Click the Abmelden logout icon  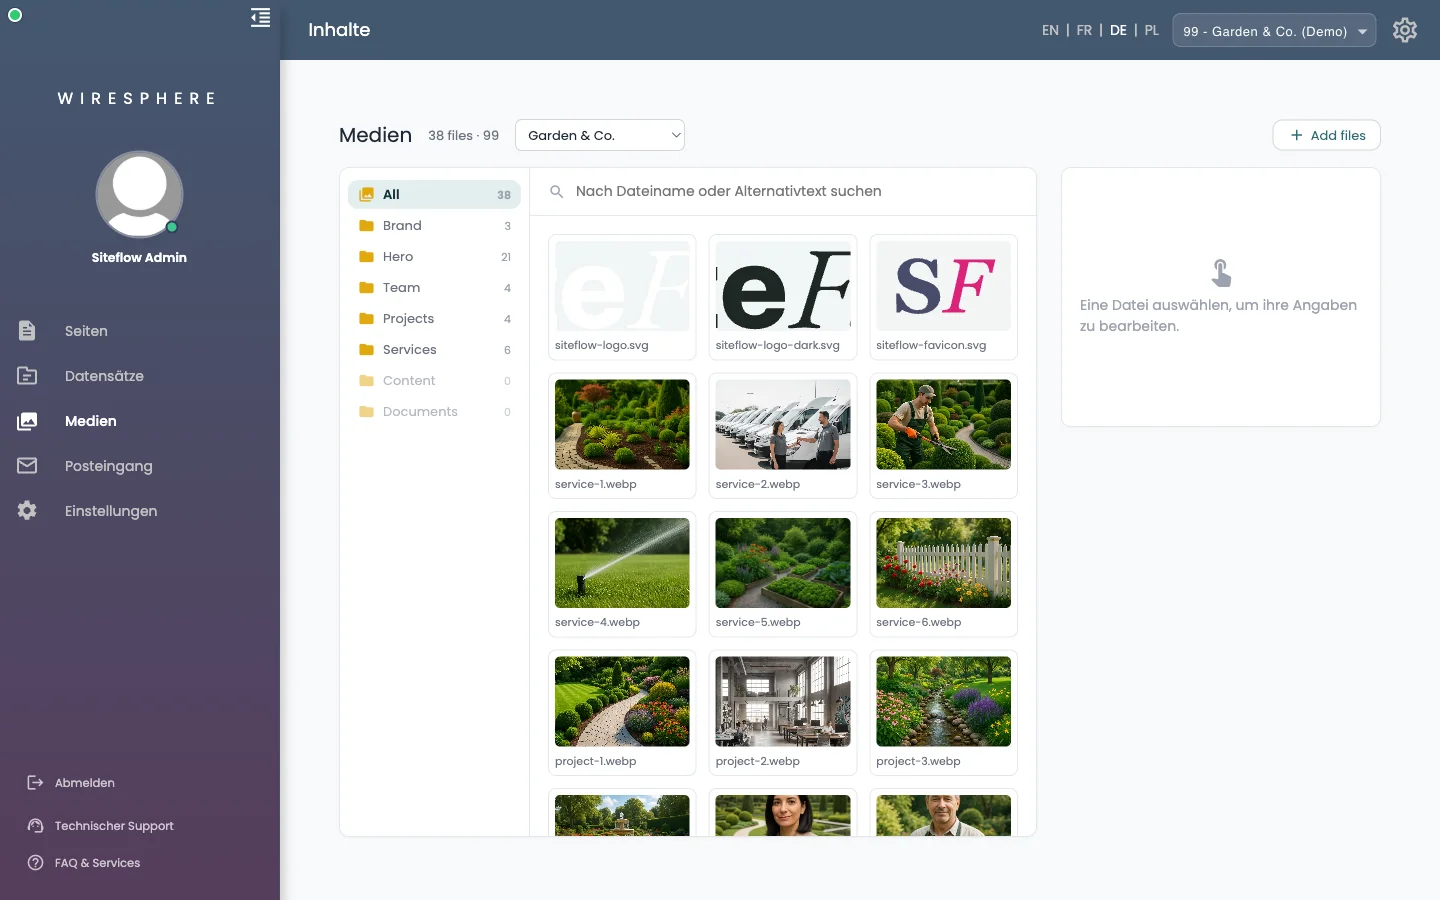[x=35, y=783]
